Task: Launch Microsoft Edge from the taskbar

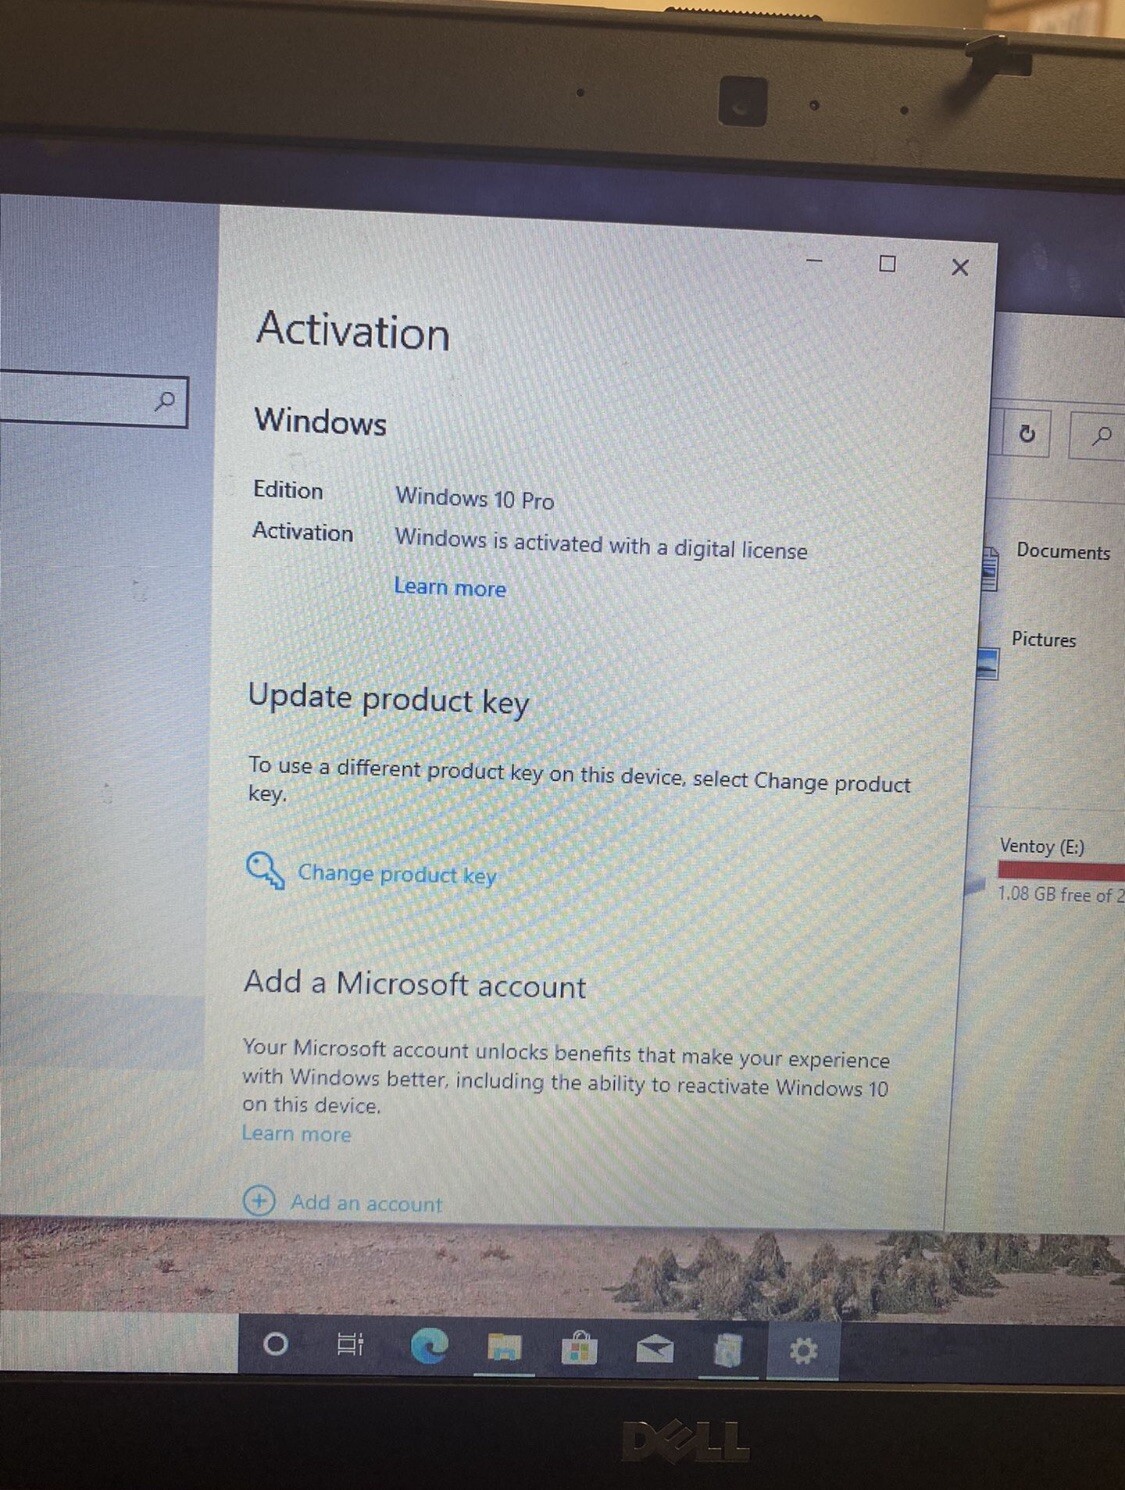Action: 429,1347
